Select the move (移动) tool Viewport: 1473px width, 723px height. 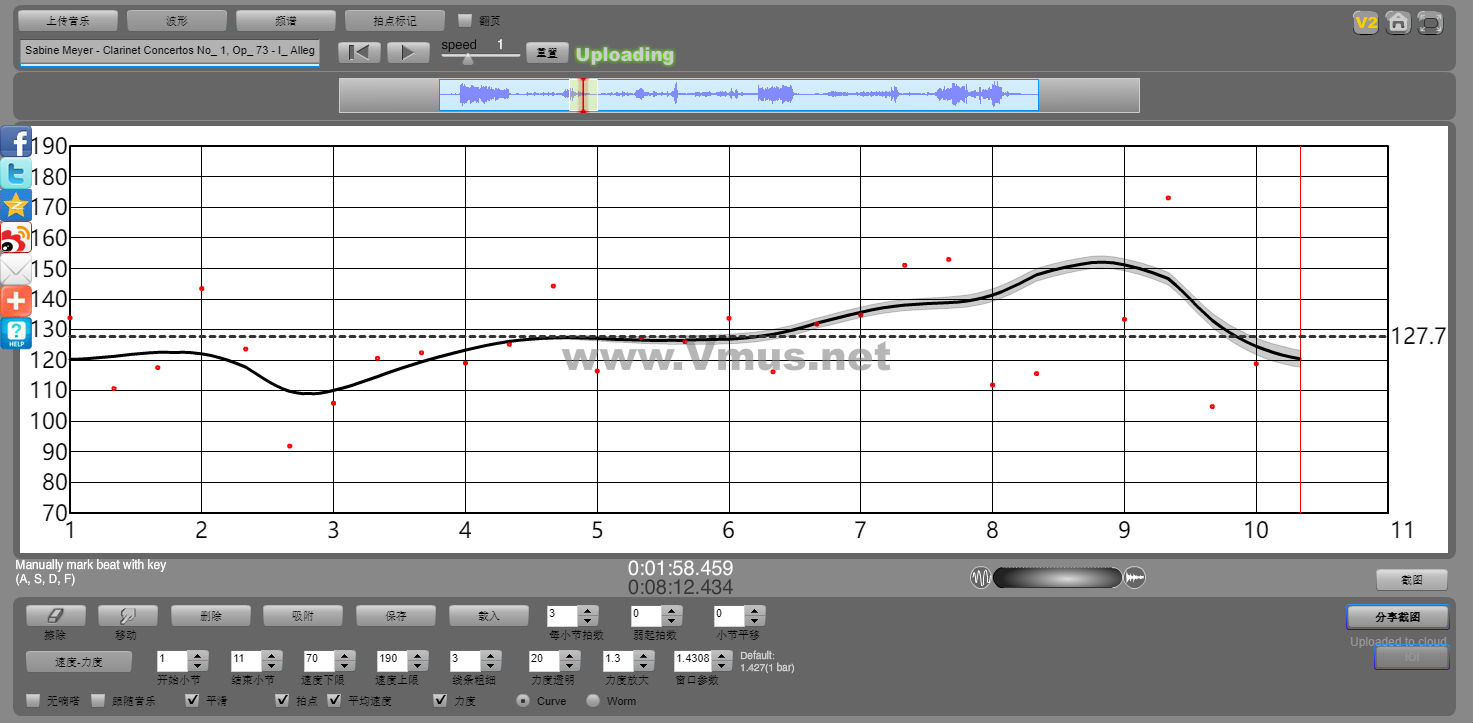click(127, 616)
